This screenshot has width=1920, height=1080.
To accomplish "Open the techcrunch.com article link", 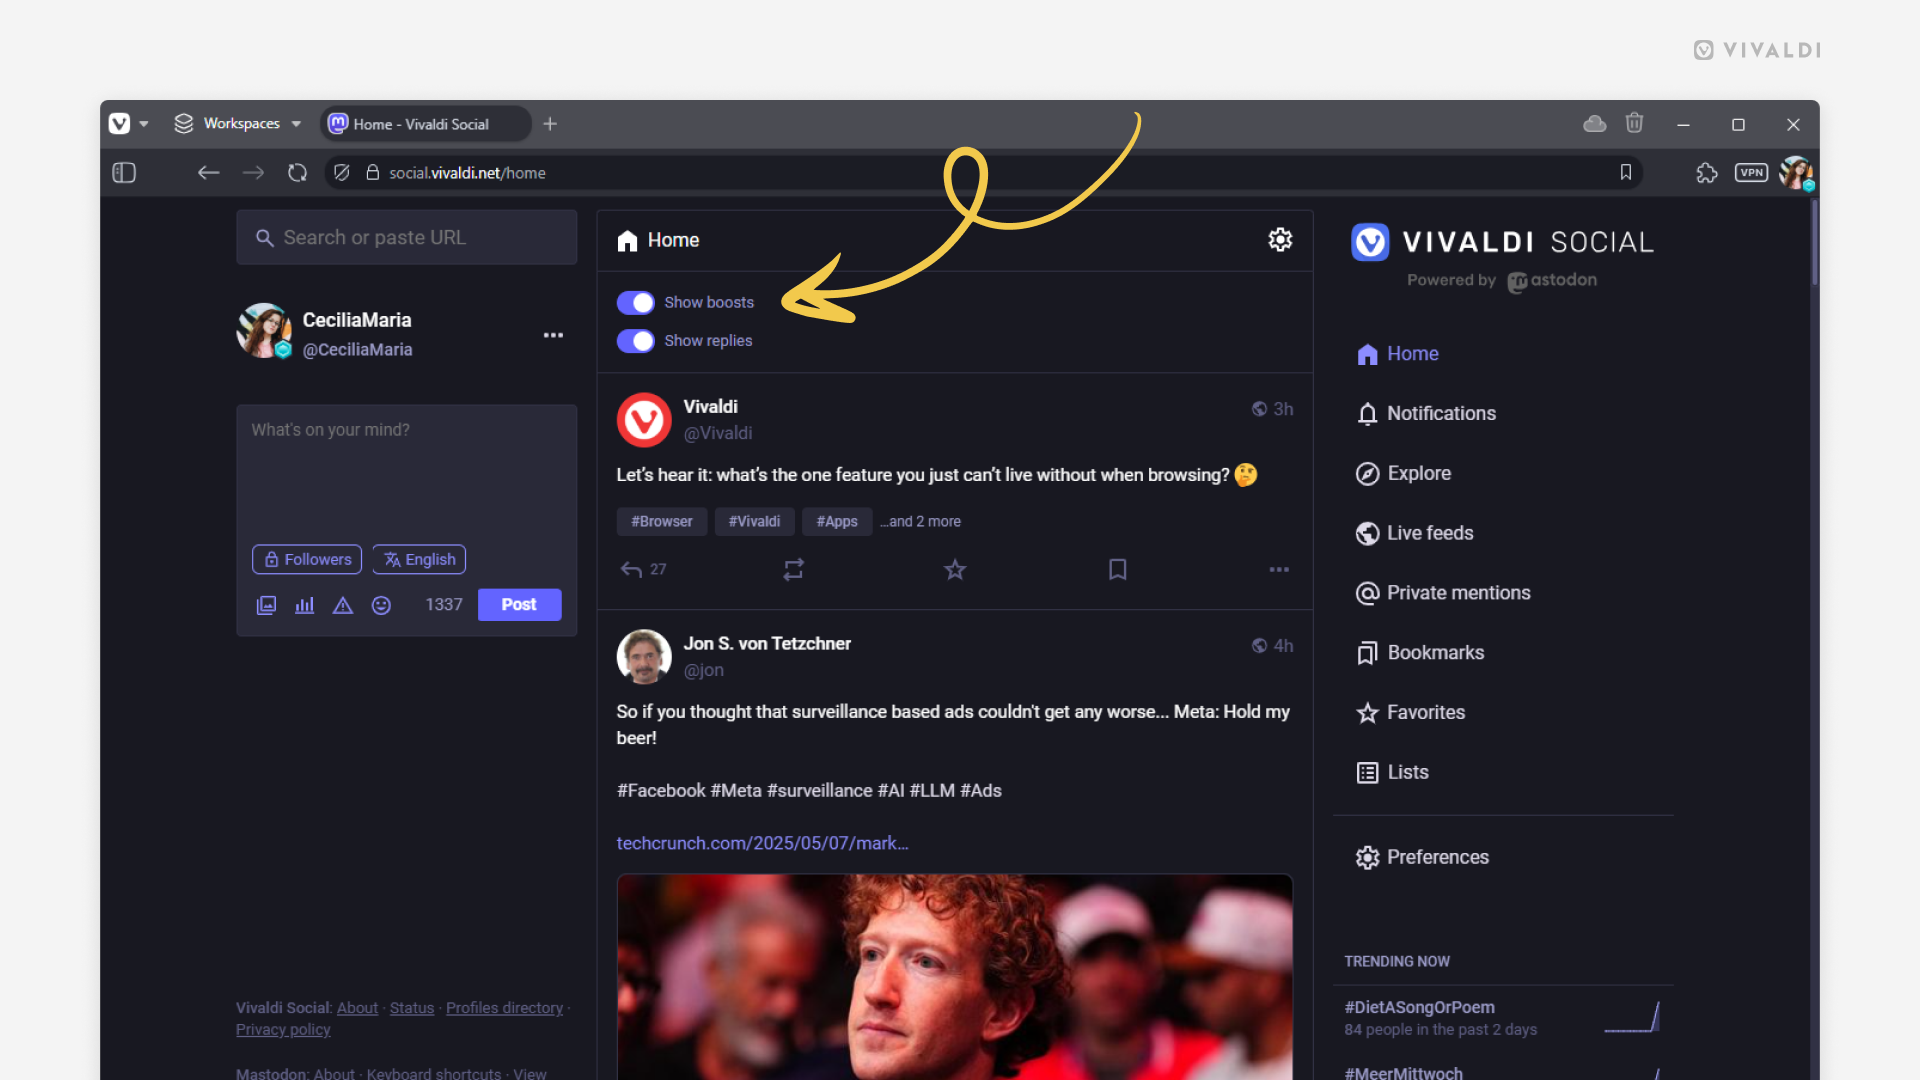I will coord(762,844).
